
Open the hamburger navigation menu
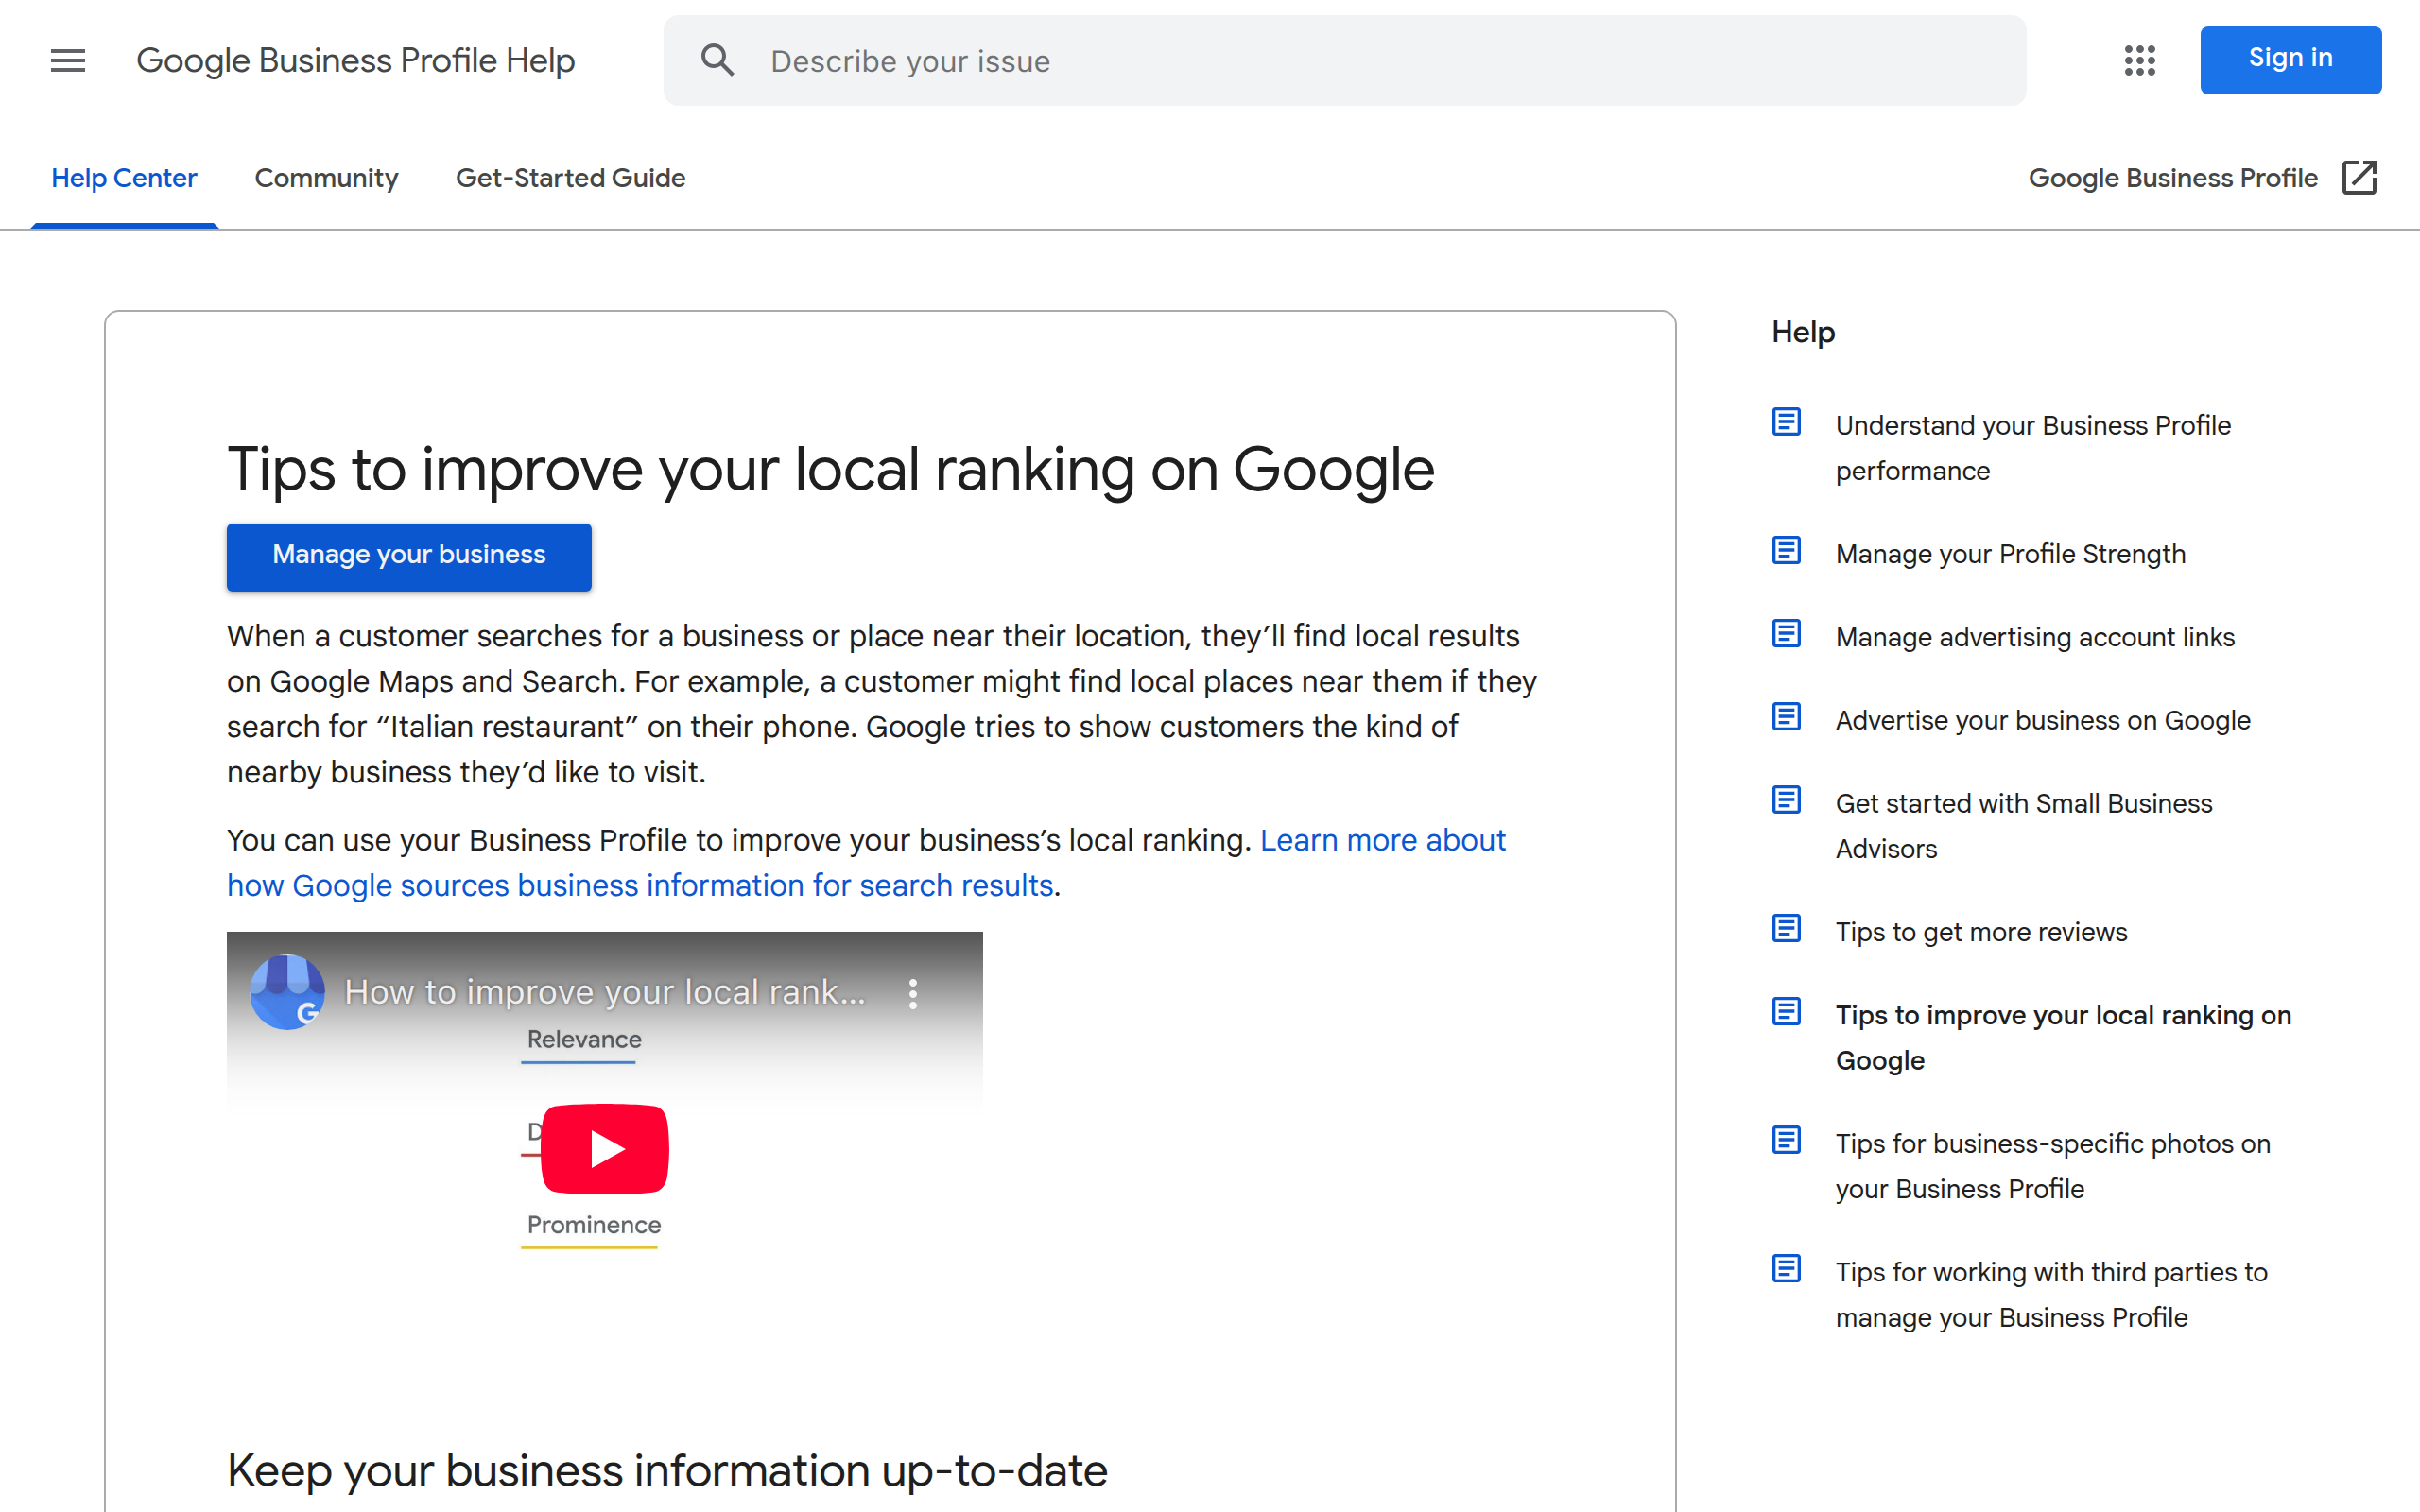point(67,60)
